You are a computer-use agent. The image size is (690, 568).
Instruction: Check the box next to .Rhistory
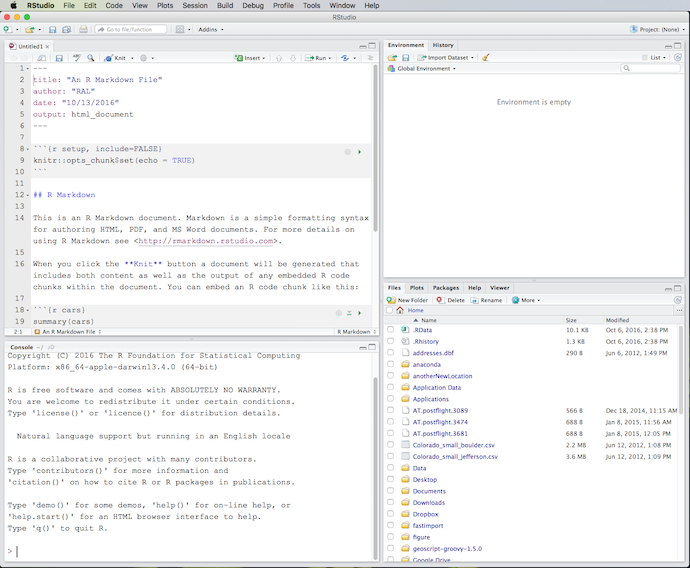pos(390,341)
